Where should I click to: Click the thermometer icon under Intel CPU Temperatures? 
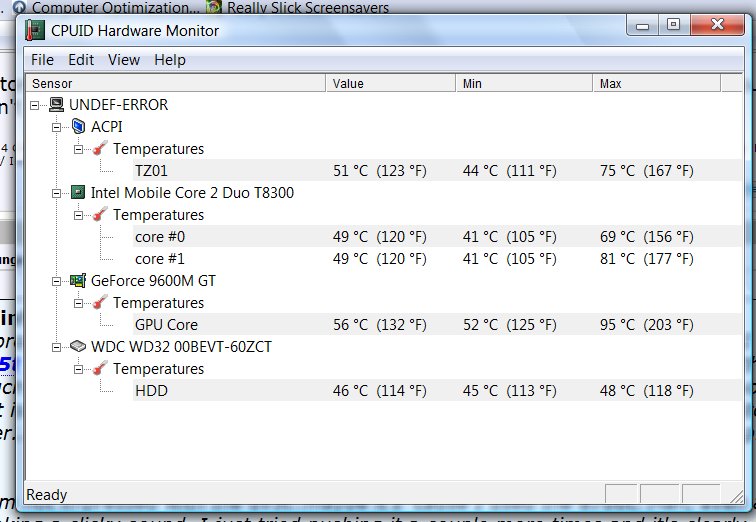pyautogui.click(x=100, y=214)
